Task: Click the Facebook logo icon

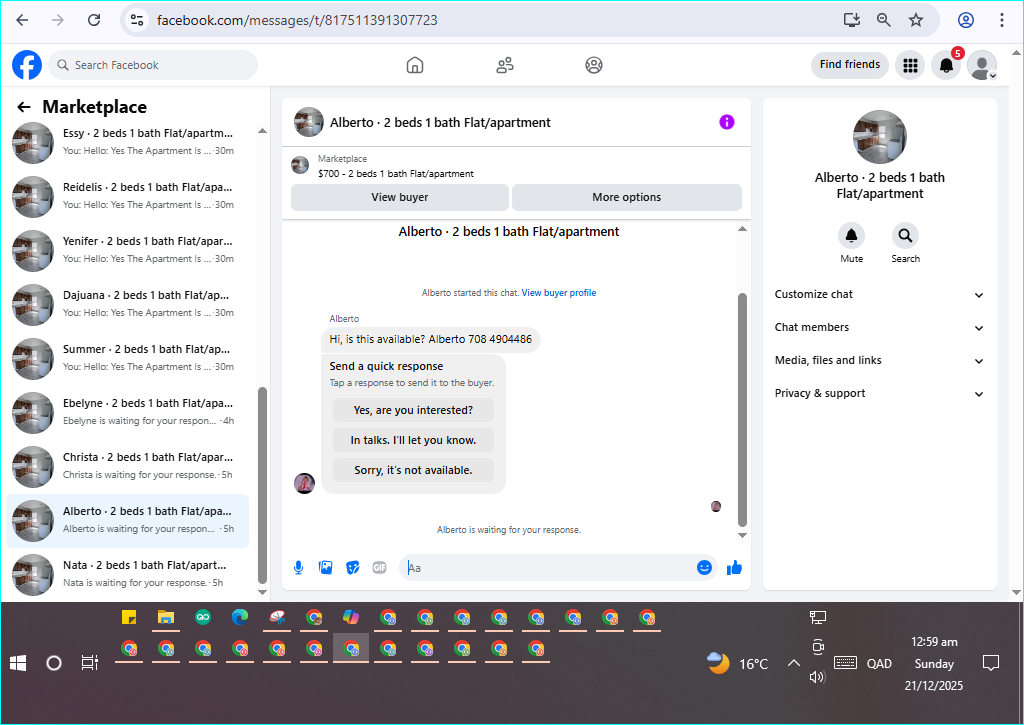Action: tap(27, 65)
